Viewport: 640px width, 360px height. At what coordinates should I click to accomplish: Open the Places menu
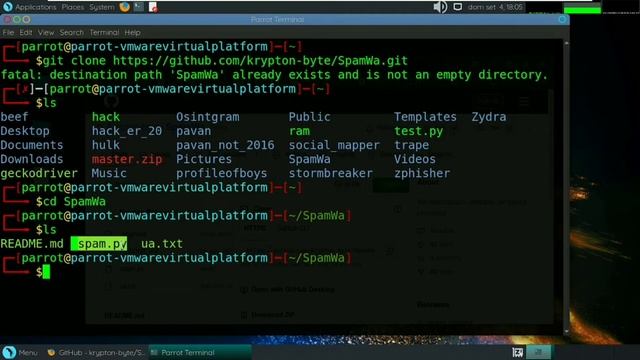coord(73,7)
